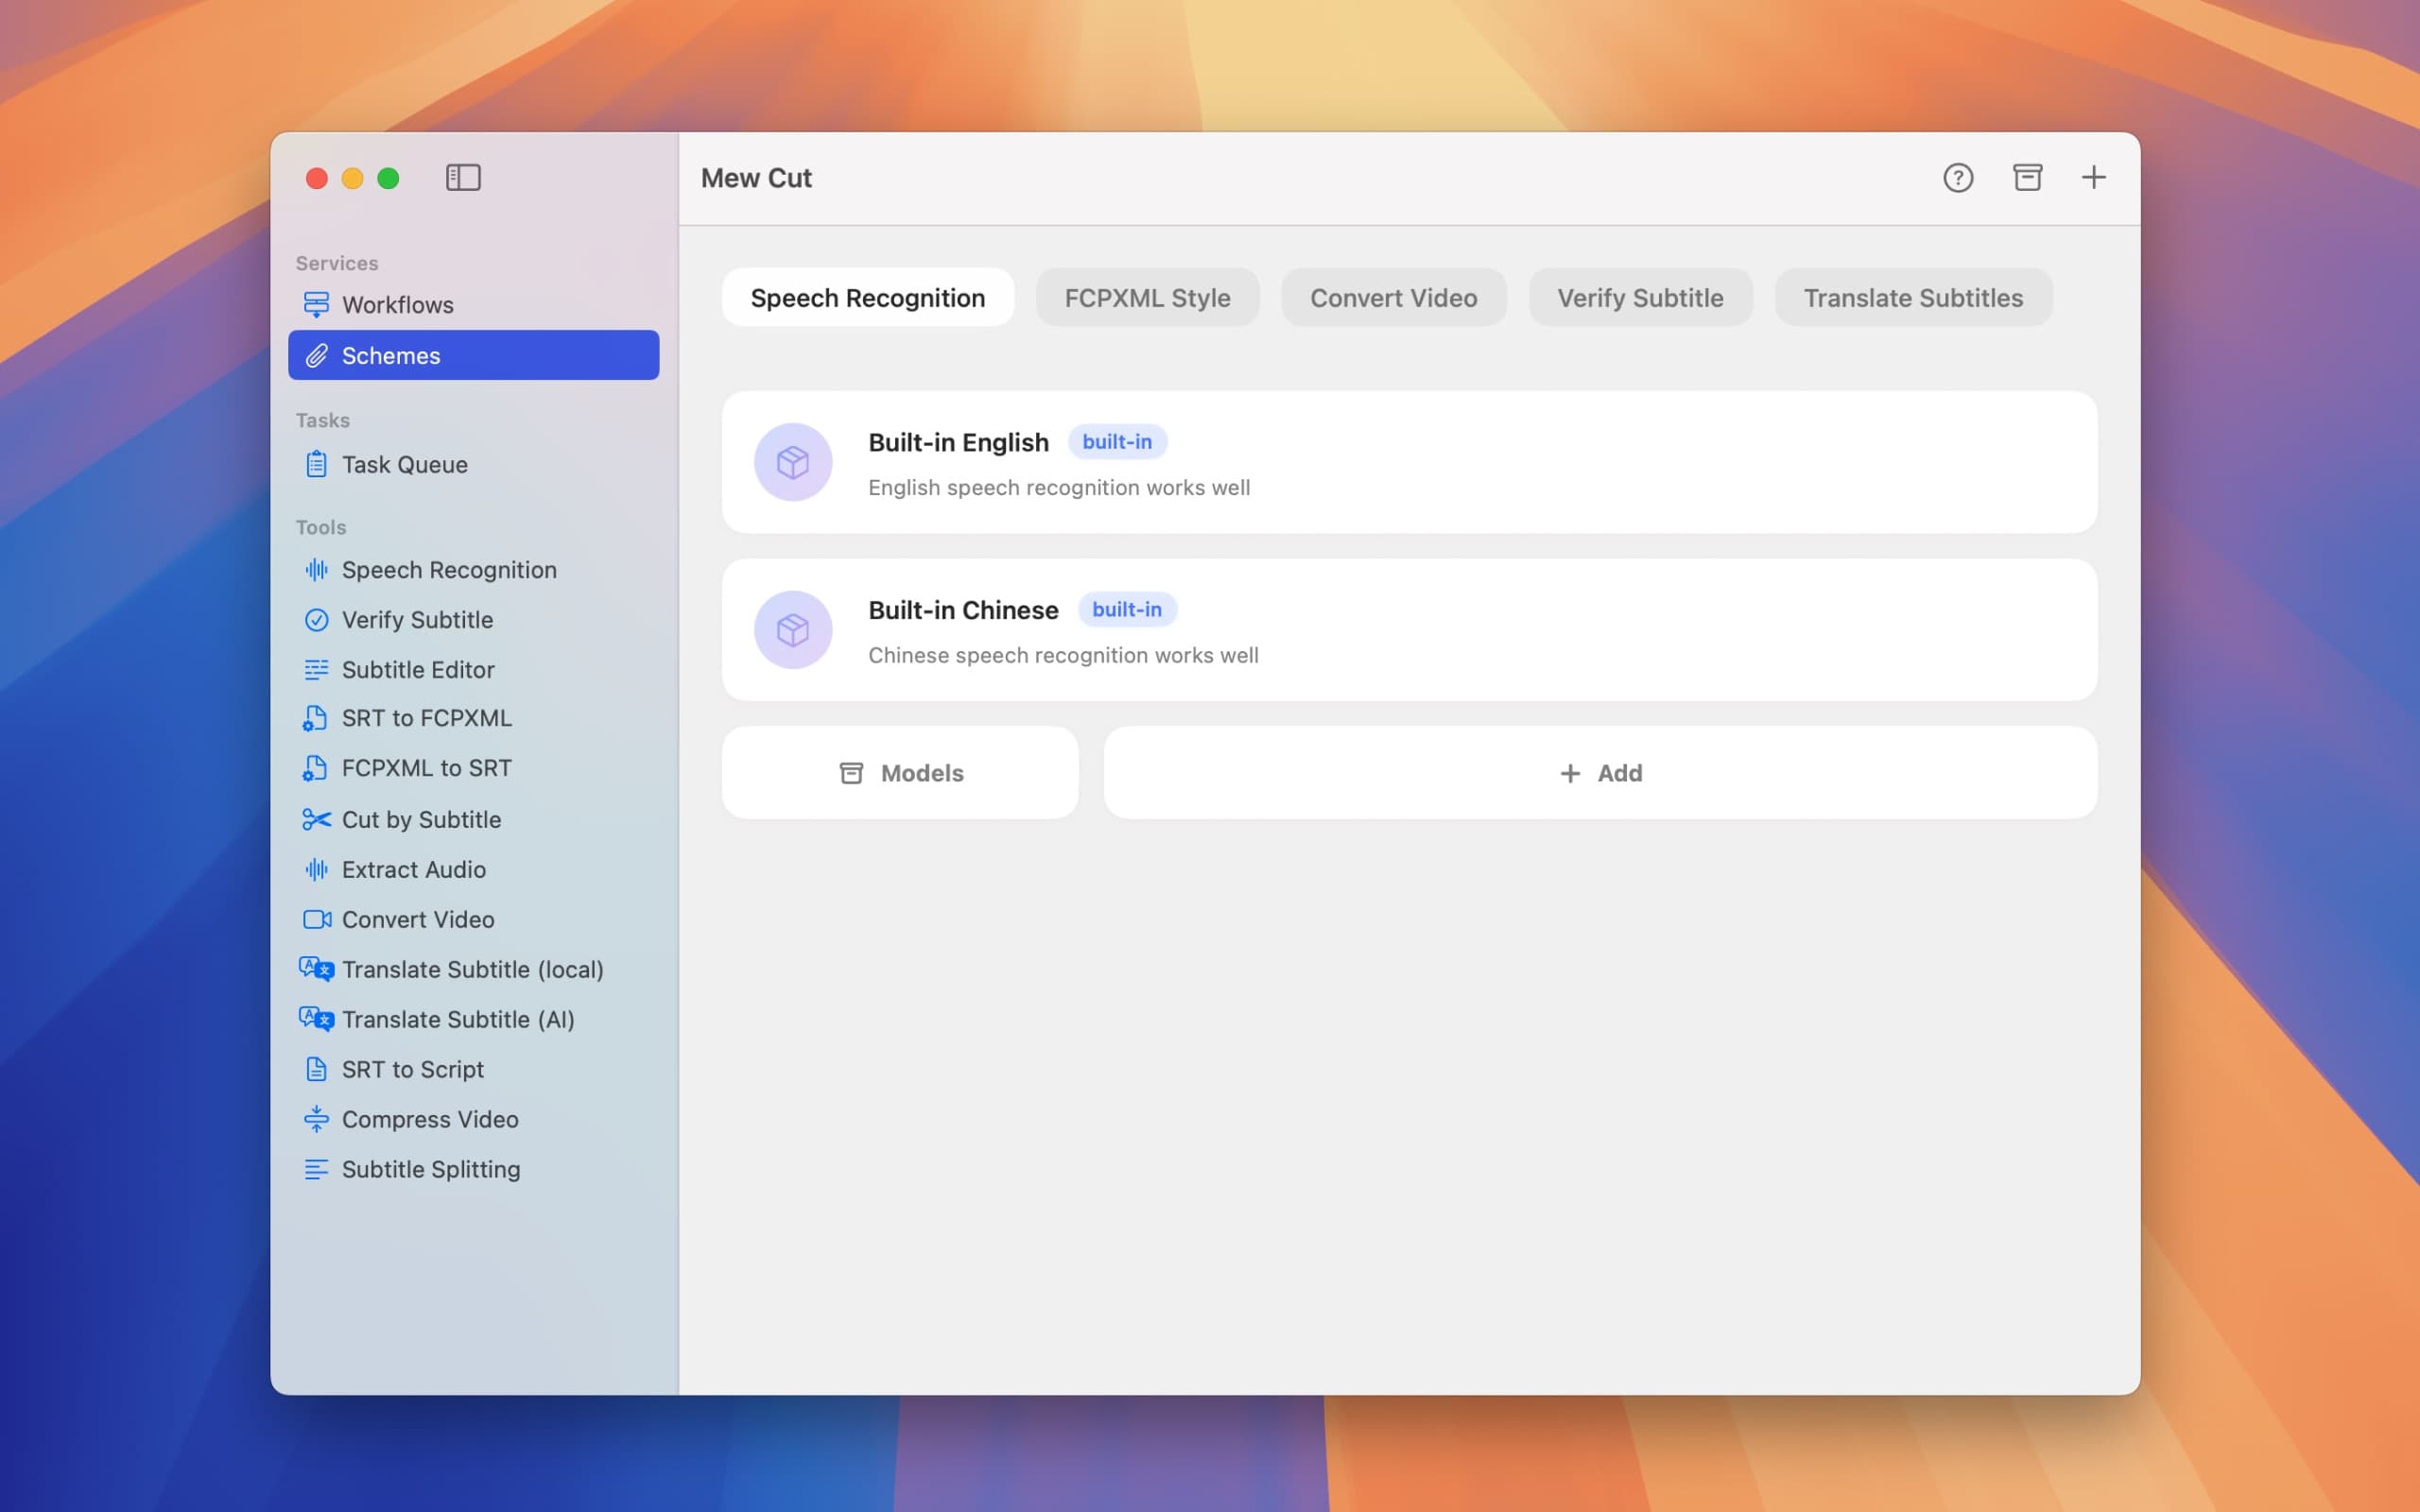Open Extract Audio tool
Viewport: 2420px width, 1512px height.
coord(413,870)
